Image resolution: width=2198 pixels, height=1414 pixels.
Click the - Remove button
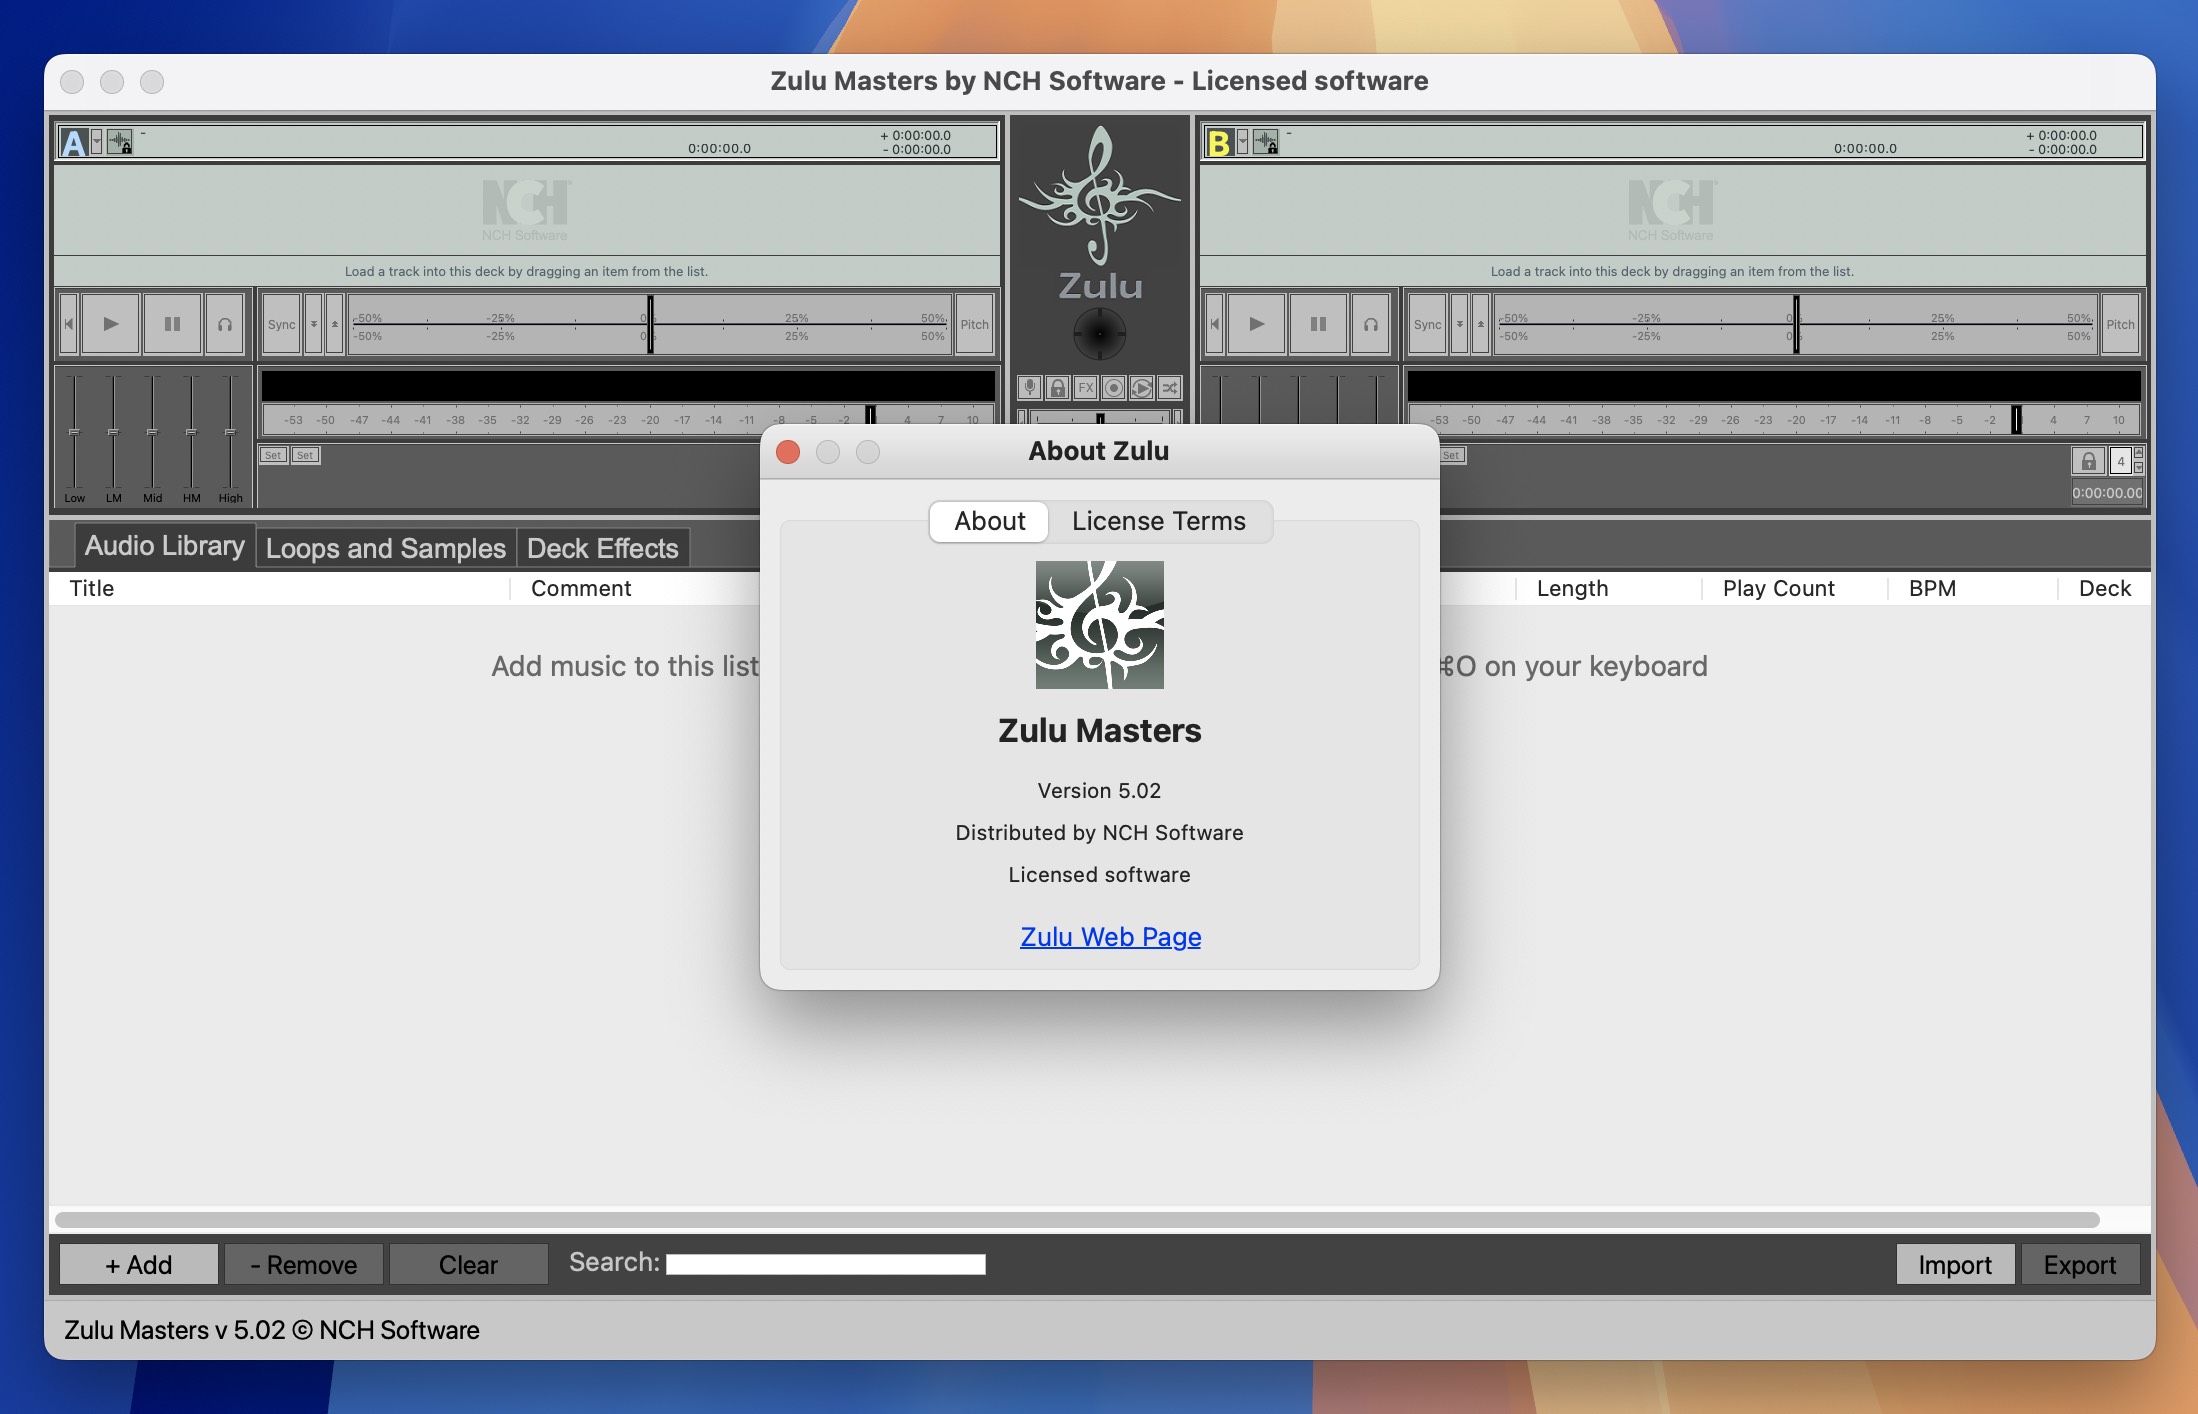[304, 1265]
